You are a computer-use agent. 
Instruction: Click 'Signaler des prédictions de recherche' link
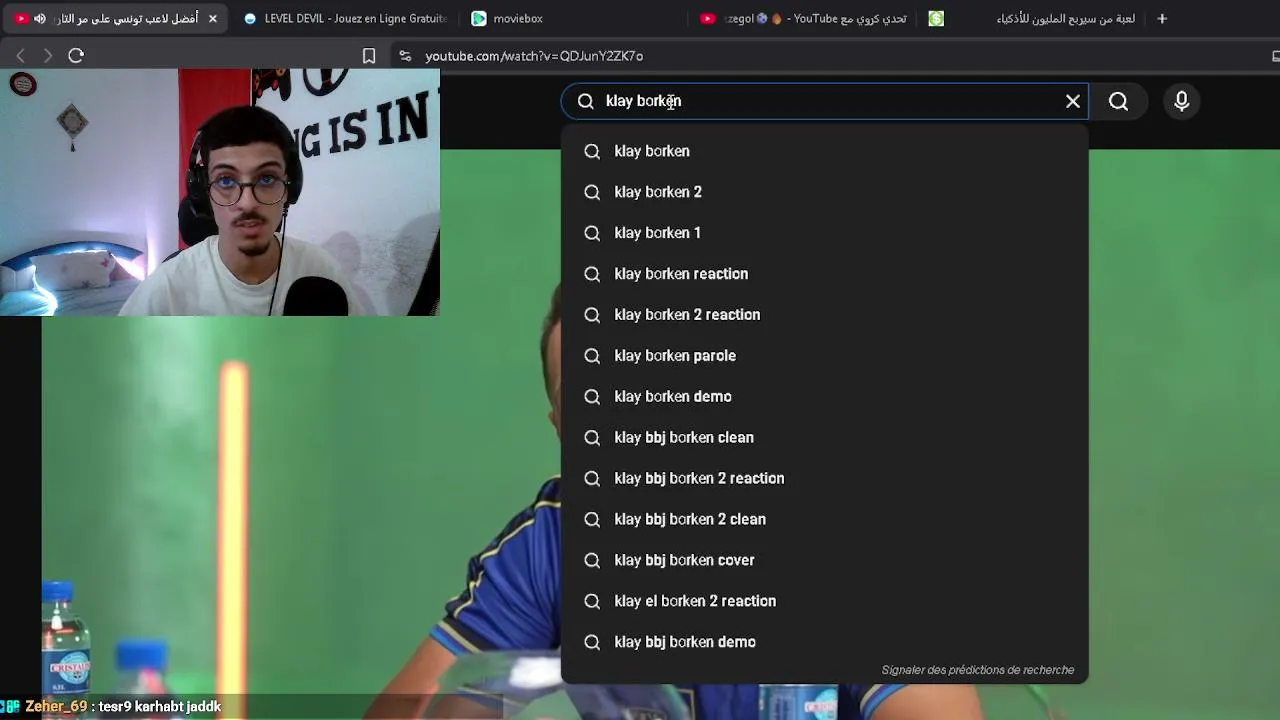pos(977,670)
